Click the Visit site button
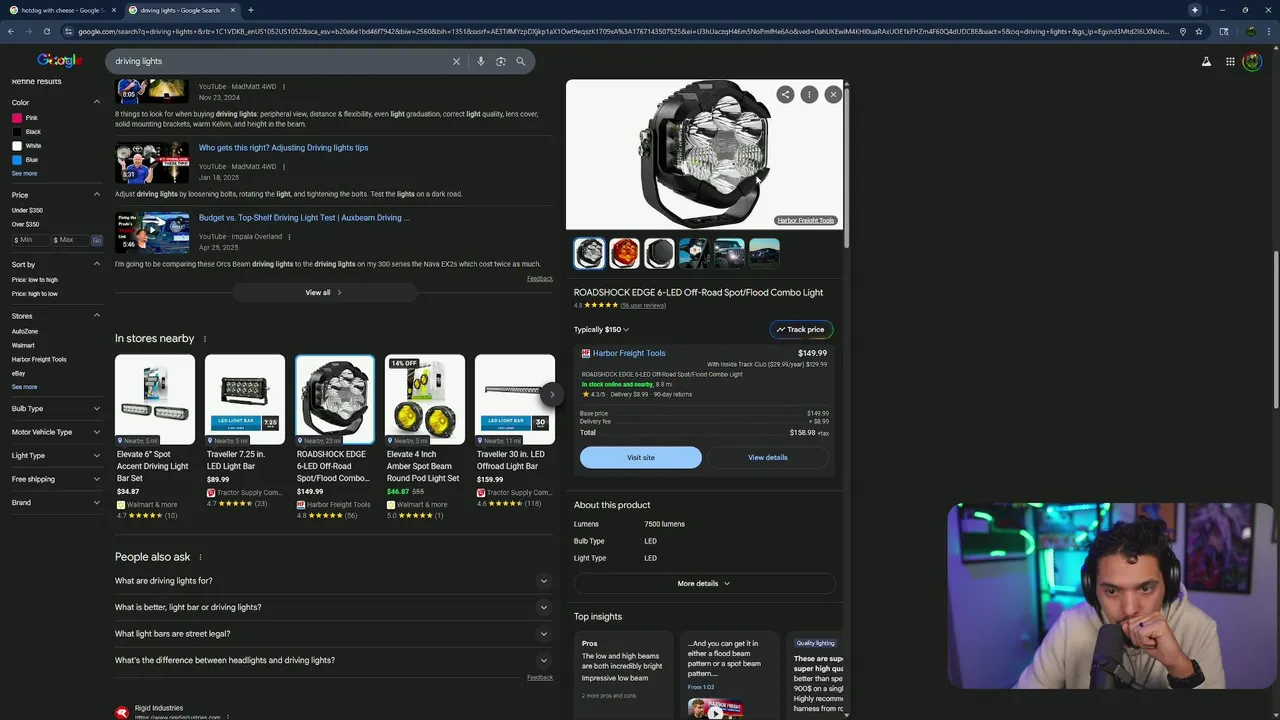The image size is (1280, 720). pos(641,457)
